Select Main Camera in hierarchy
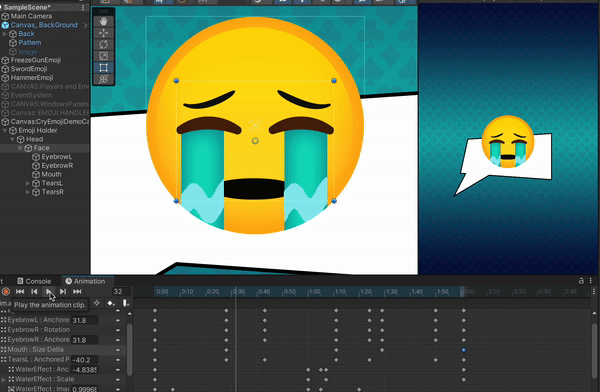The height and width of the screenshot is (392, 600). pyautogui.click(x=31, y=16)
